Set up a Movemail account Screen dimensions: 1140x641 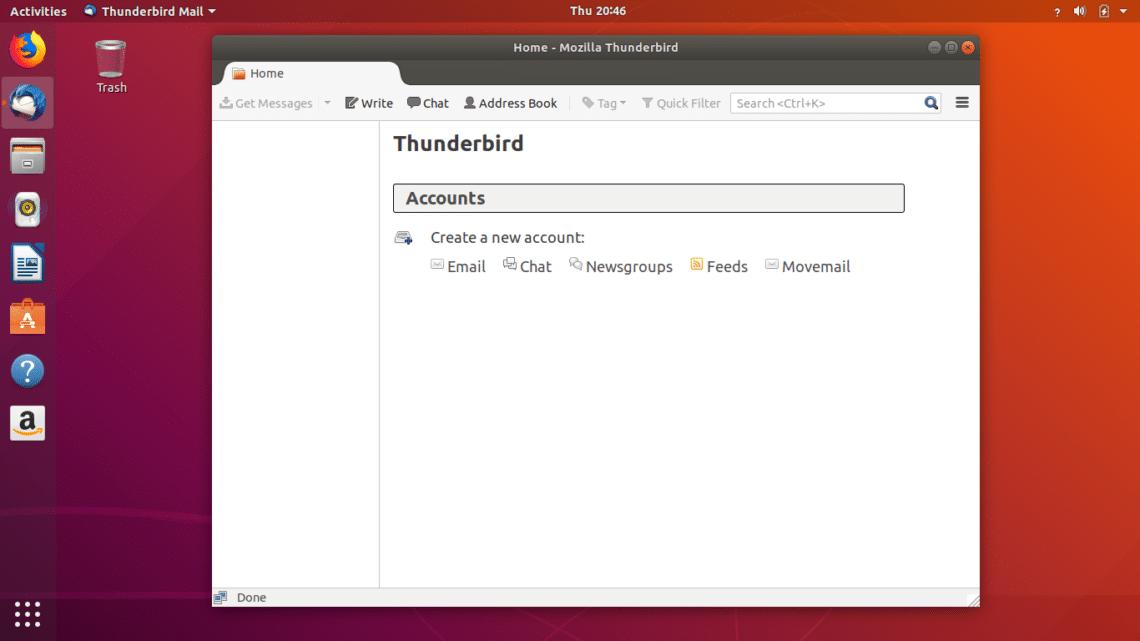[x=808, y=266]
